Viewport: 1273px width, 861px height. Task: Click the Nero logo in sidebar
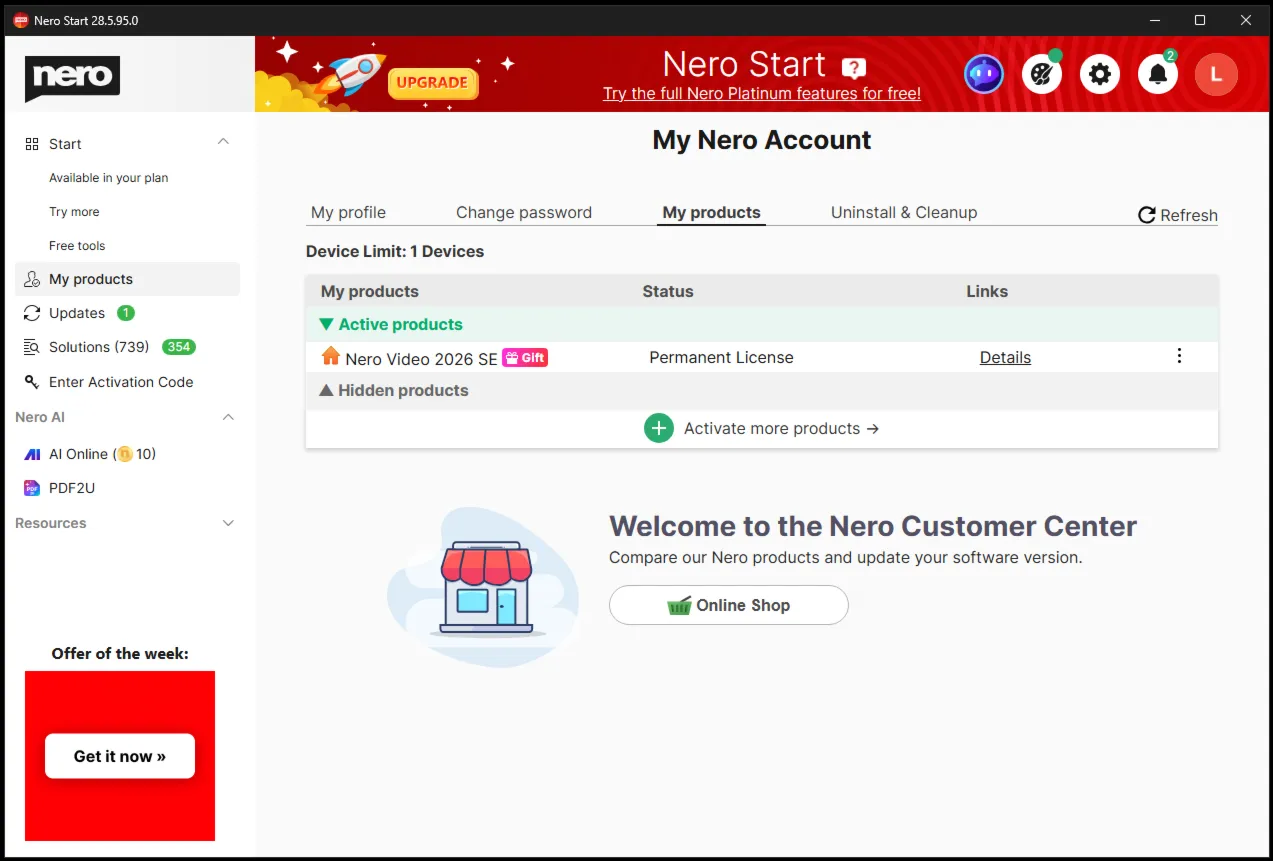(72, 78)
